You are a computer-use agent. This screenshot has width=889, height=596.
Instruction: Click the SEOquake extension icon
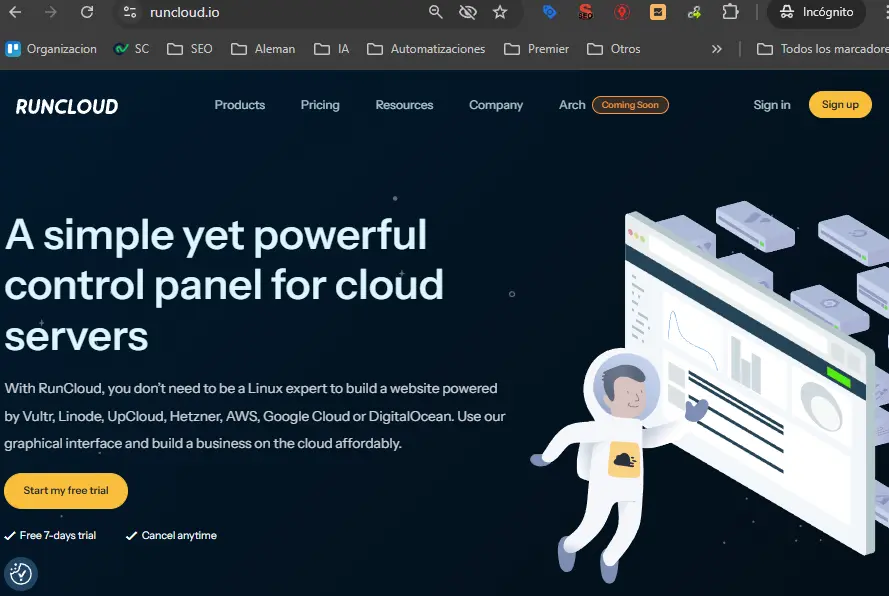click(x=586, y=13)
